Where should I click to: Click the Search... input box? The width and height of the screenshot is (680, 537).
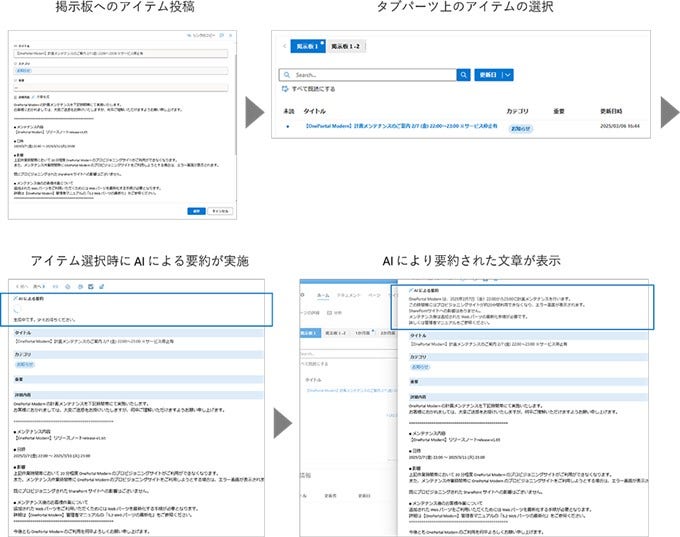368,75
